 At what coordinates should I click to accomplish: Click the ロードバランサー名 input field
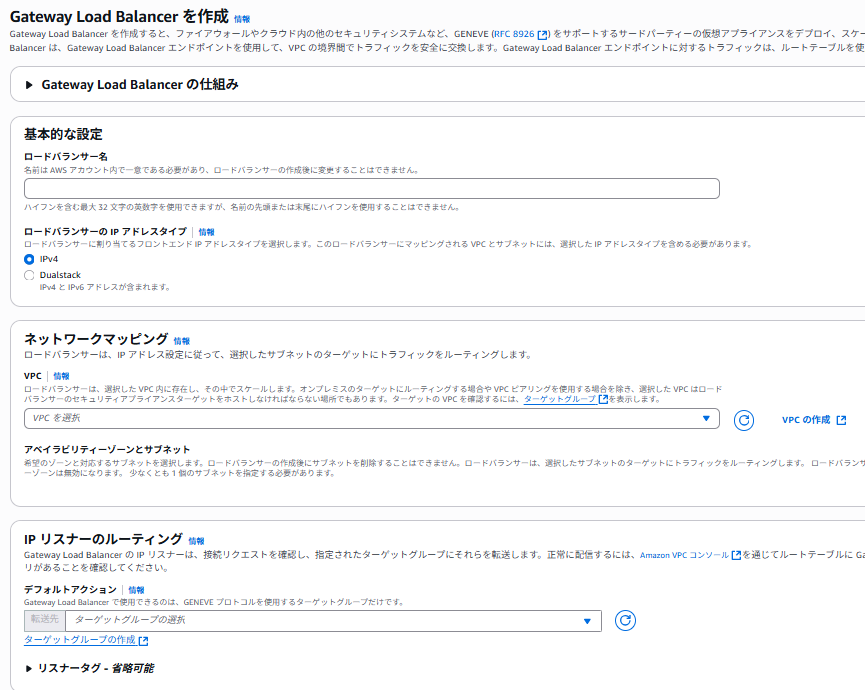coord(371,188)
